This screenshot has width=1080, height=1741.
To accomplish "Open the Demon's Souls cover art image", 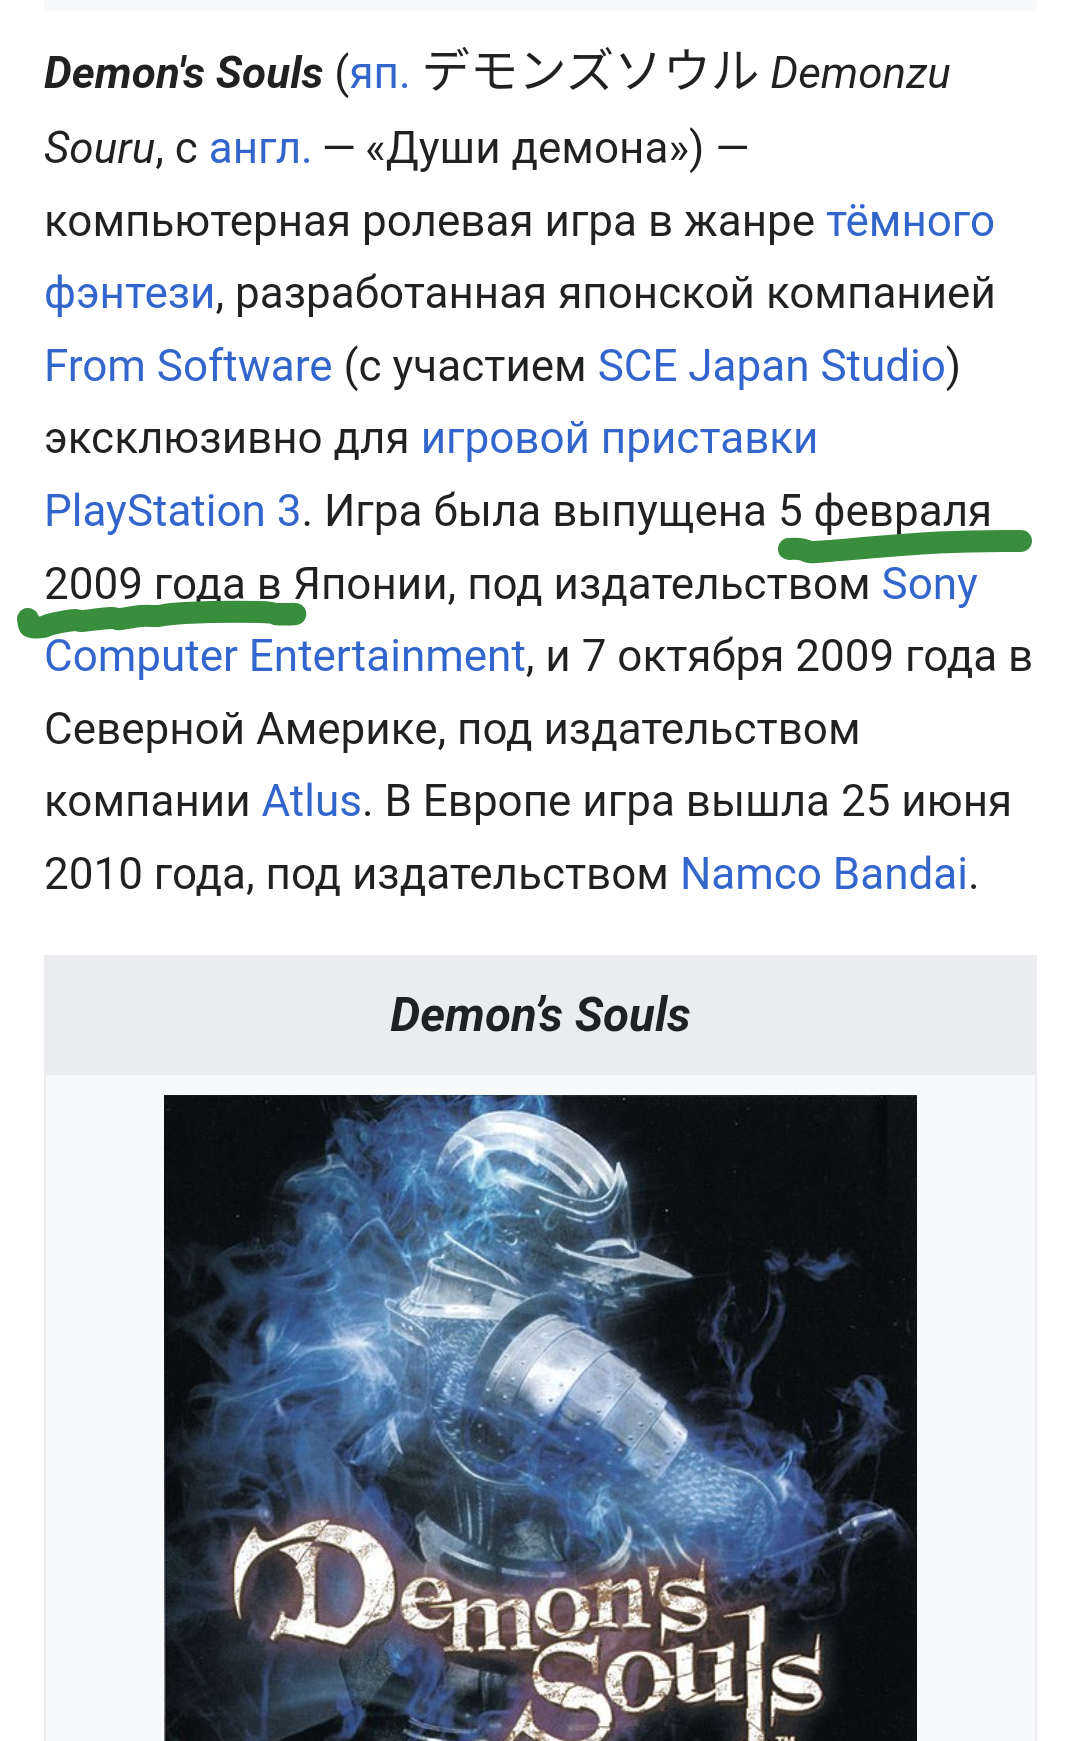I will [540, 1417].
